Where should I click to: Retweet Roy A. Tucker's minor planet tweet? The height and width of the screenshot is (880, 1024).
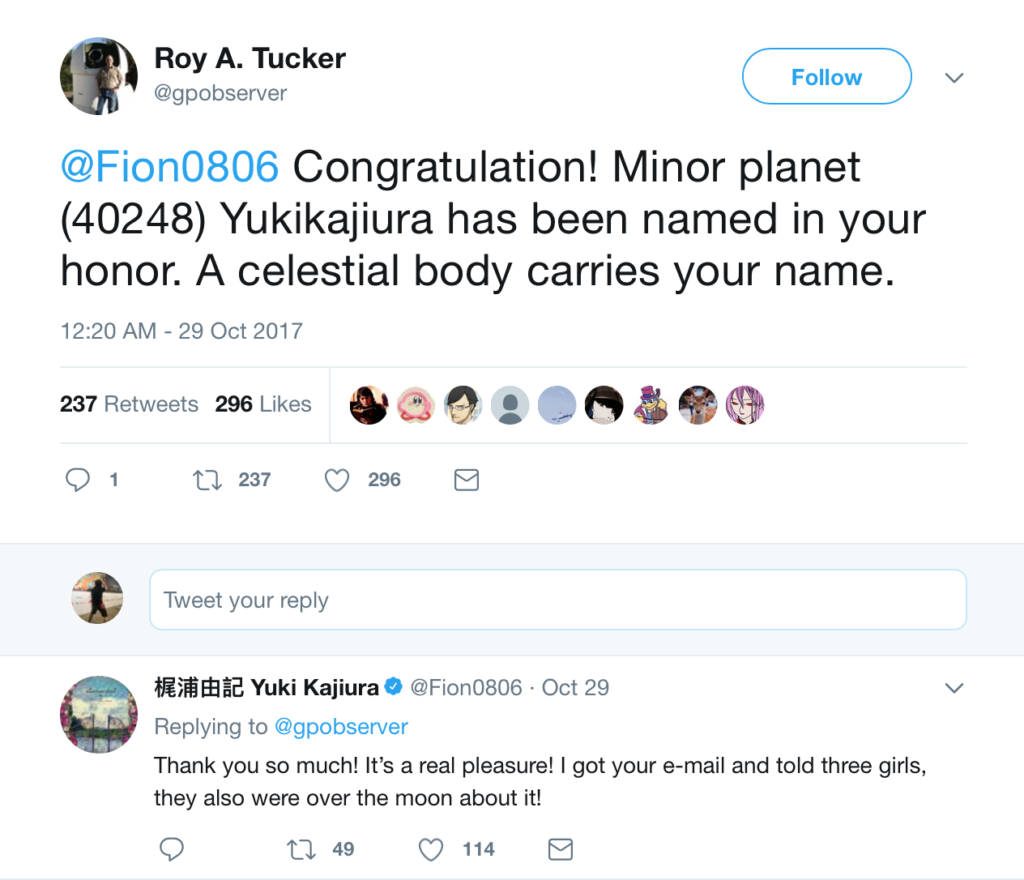207,480
